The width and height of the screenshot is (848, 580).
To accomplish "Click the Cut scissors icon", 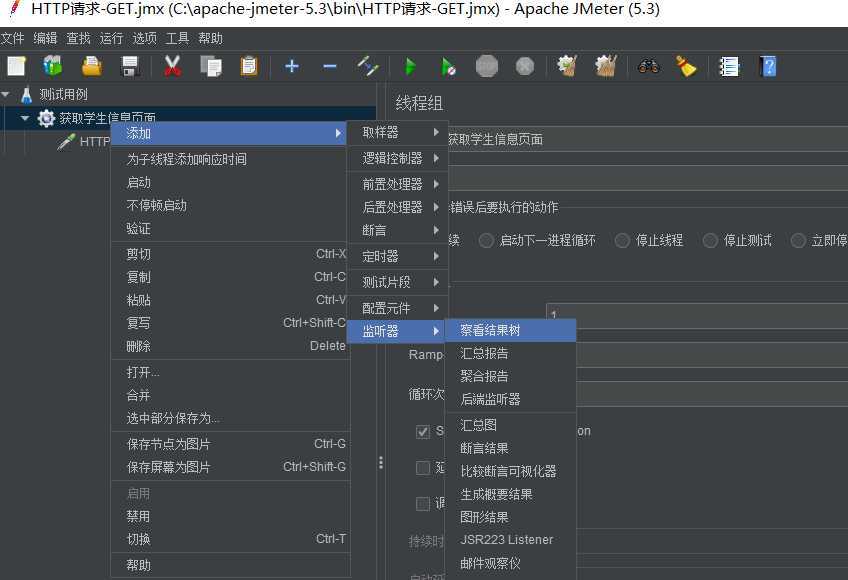I will point(172,67).
